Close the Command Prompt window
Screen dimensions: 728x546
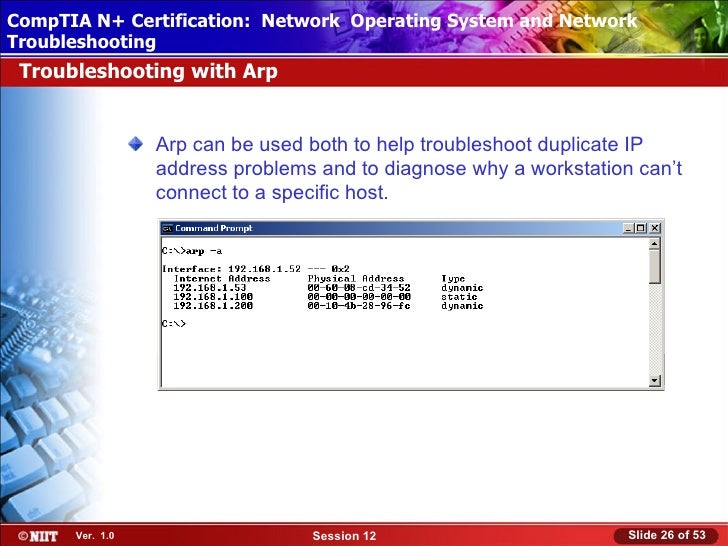click(x=655, y=228)
